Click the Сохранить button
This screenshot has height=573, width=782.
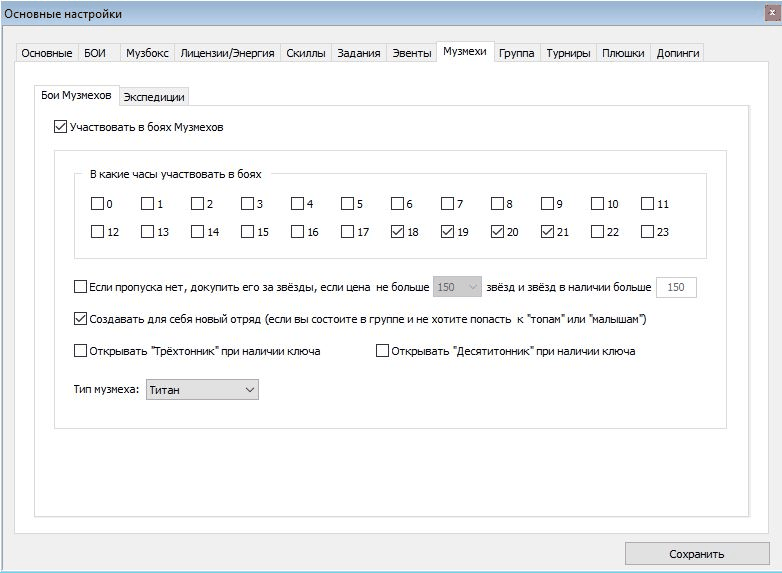coord(697,554)
